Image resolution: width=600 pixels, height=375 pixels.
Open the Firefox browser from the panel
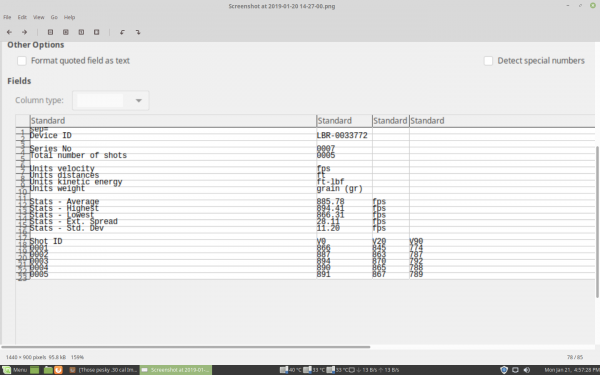pyautogui.click(x=58, y=370)
